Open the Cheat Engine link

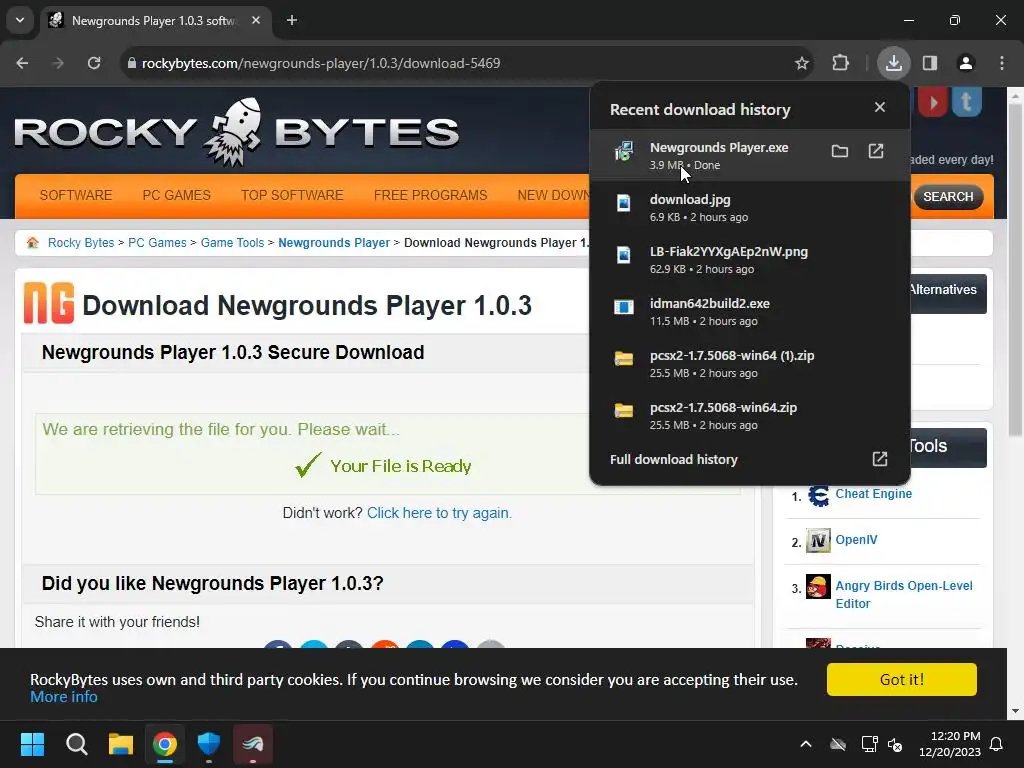873,494
